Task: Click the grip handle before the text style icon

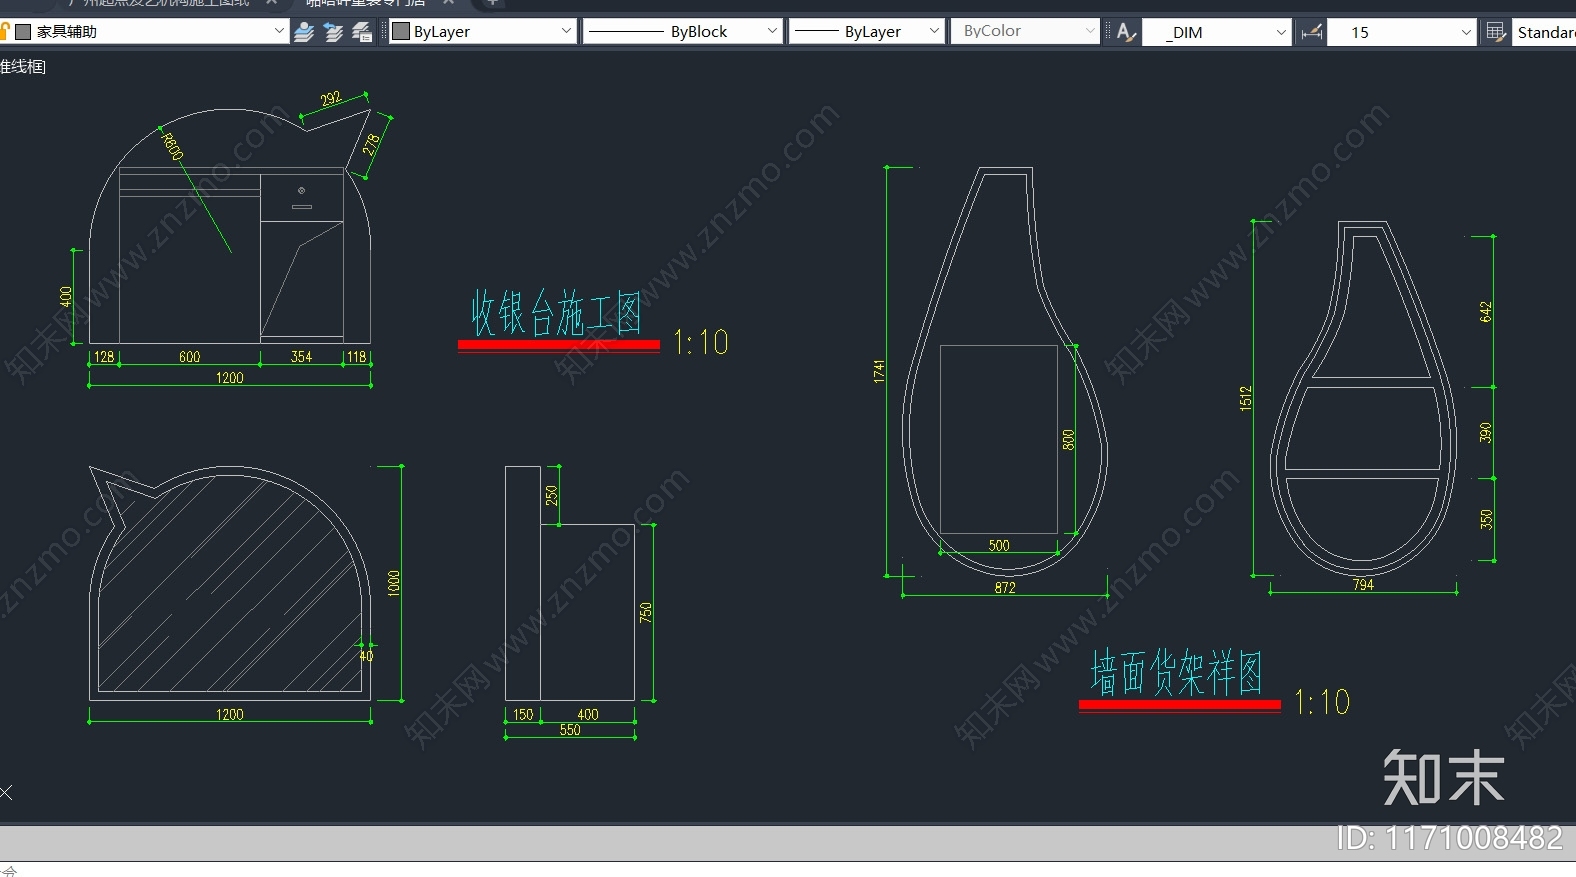Action: [x=1108, y=32]
